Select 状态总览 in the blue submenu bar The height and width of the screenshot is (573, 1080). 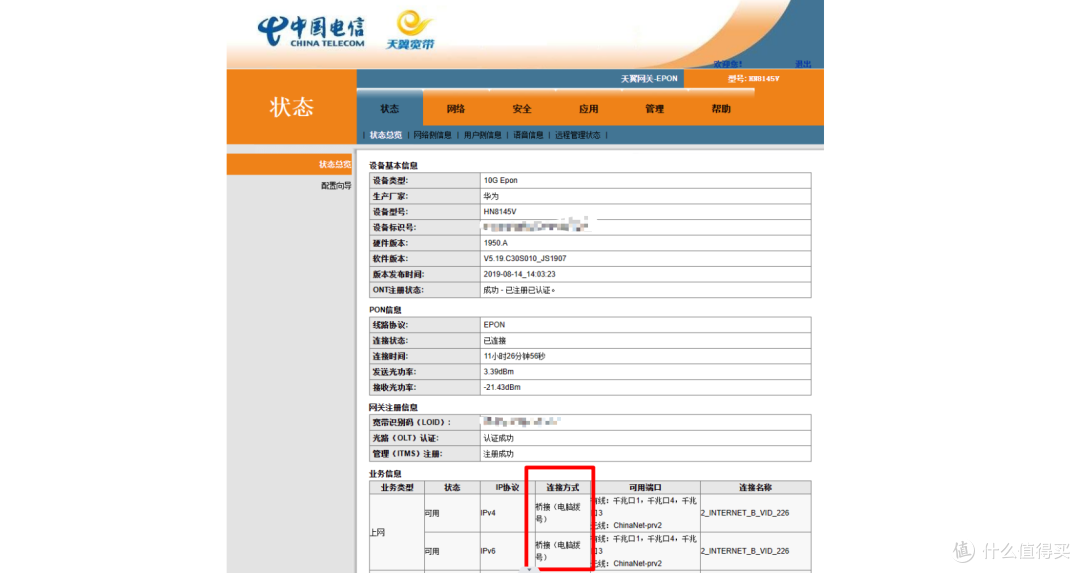pos(386,135)
